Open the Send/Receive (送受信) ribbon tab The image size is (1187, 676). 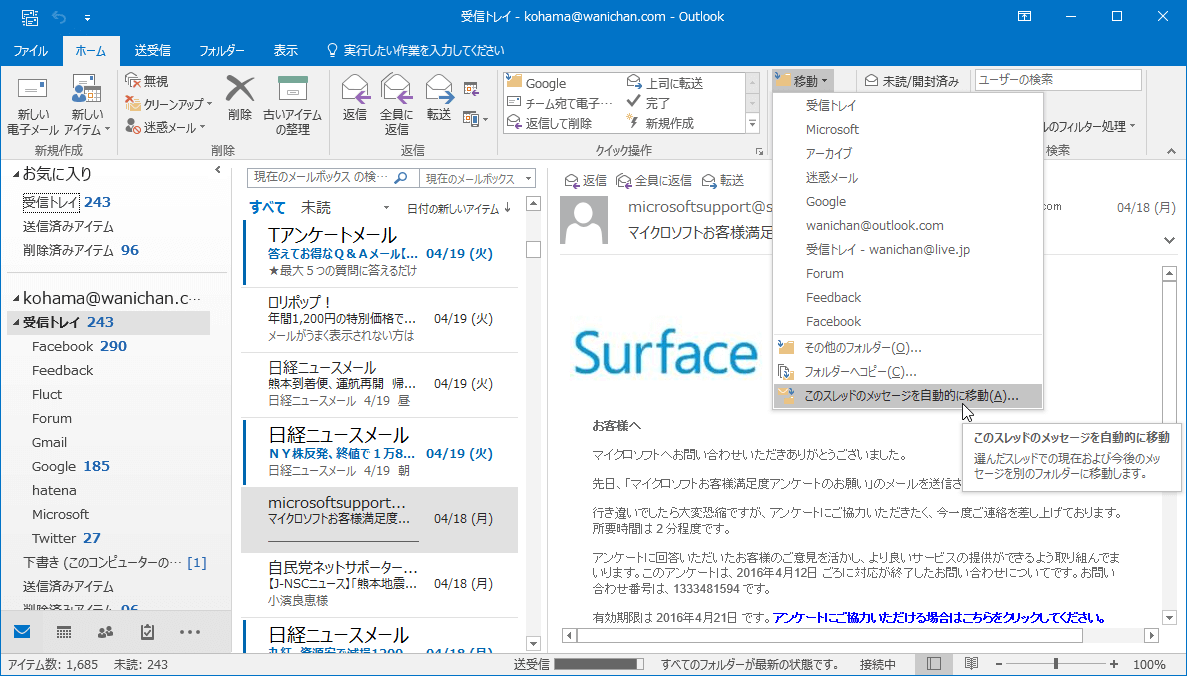152,50
